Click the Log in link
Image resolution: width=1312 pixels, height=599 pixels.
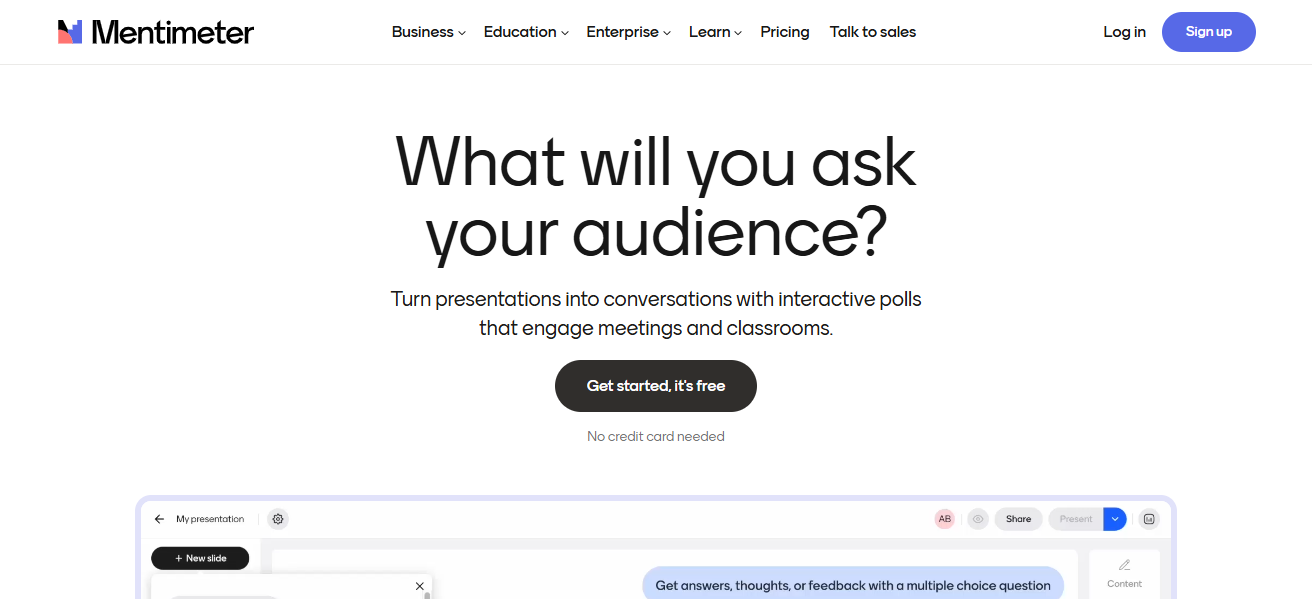click(1125, 32)
